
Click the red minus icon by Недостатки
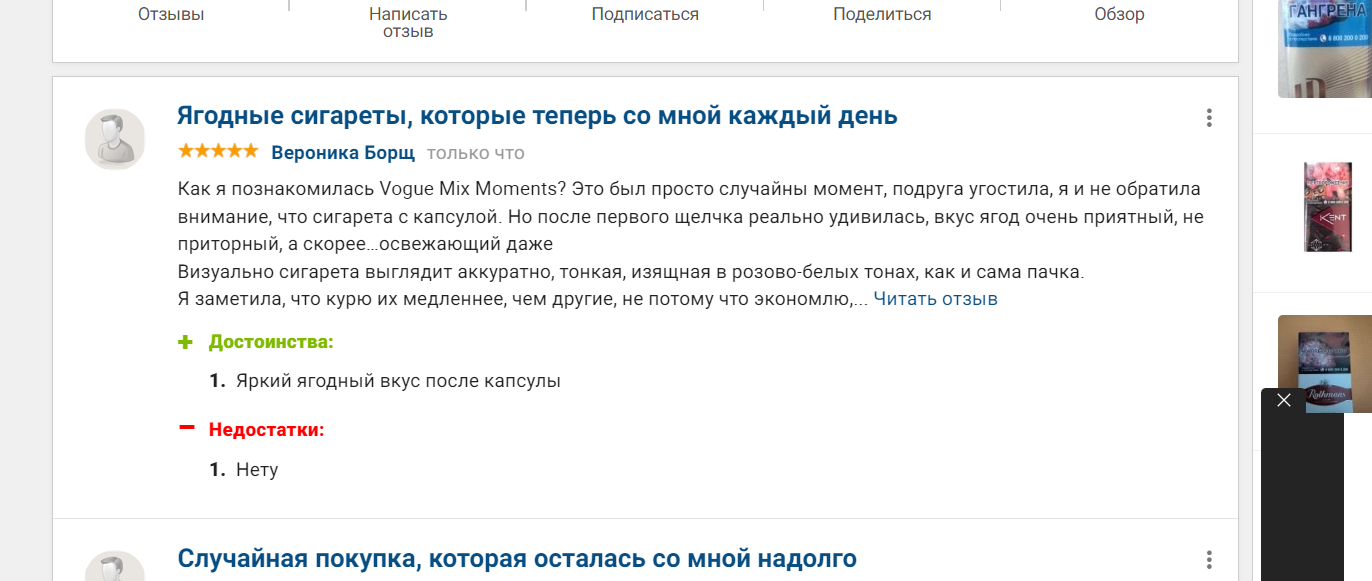tap(186, 427)
